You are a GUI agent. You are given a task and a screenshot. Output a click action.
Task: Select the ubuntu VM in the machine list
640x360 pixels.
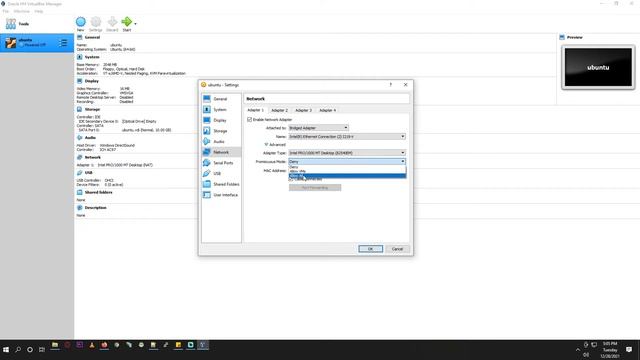[37, 43]
